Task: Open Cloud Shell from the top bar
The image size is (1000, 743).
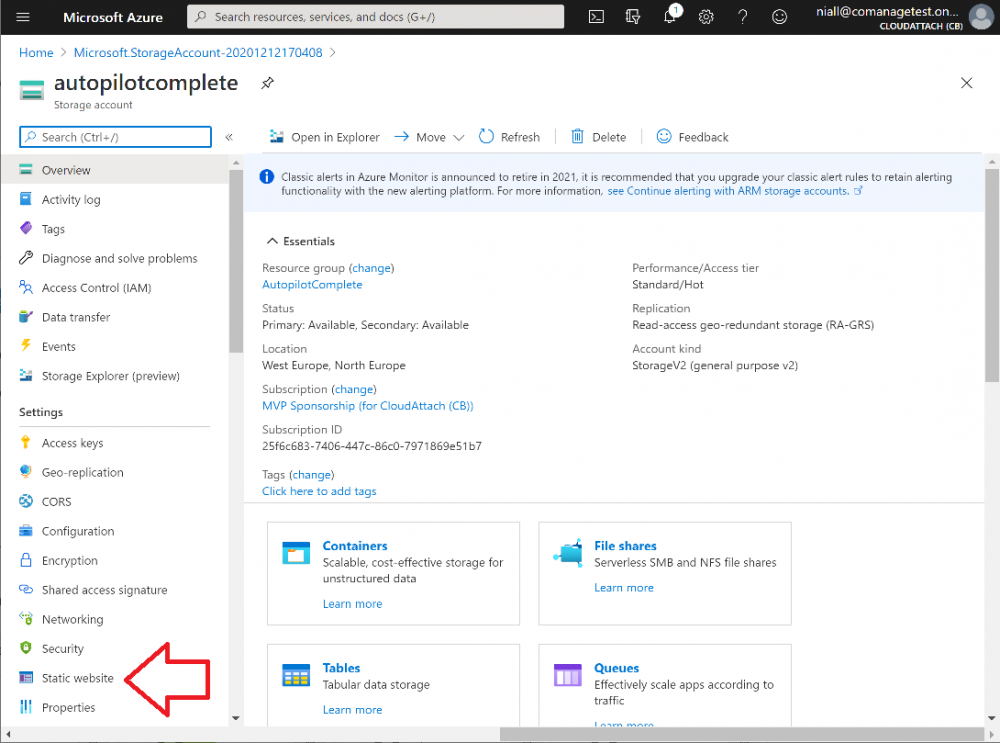Action: (596, 17)
